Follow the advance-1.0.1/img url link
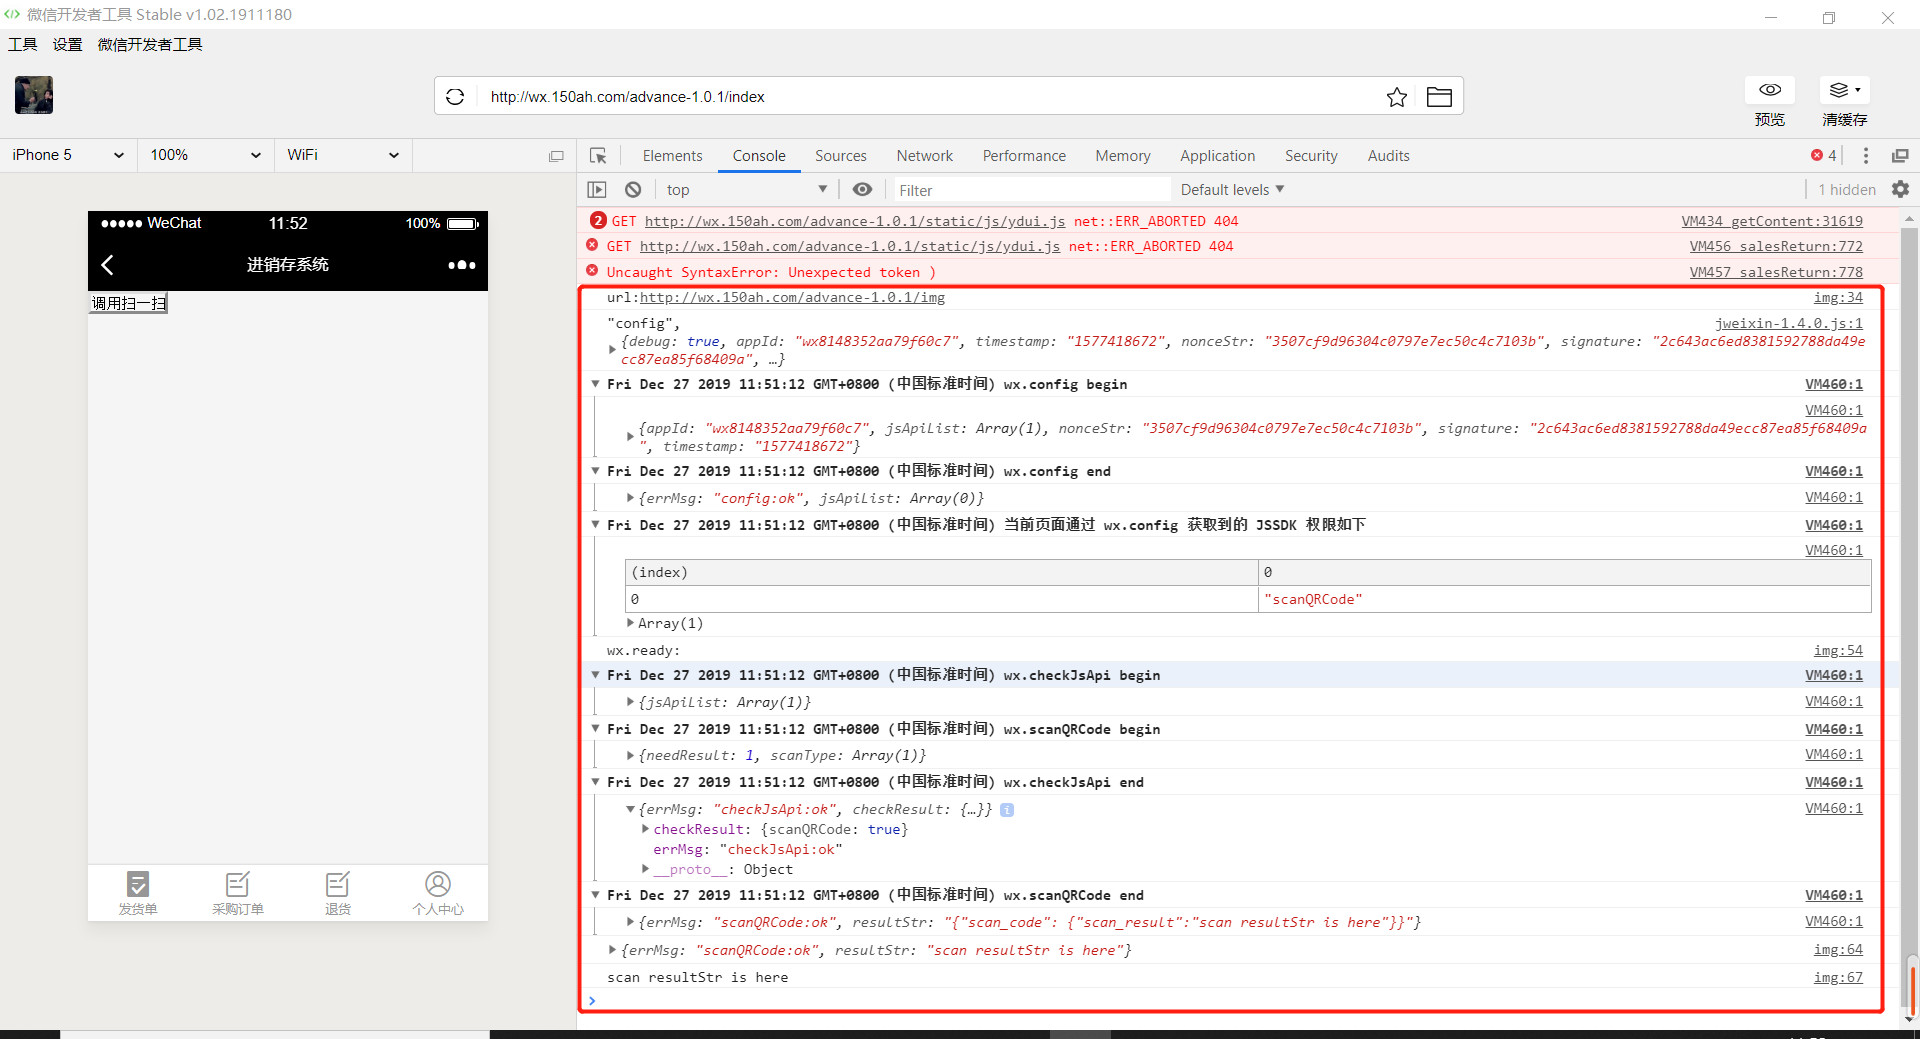 792,297
